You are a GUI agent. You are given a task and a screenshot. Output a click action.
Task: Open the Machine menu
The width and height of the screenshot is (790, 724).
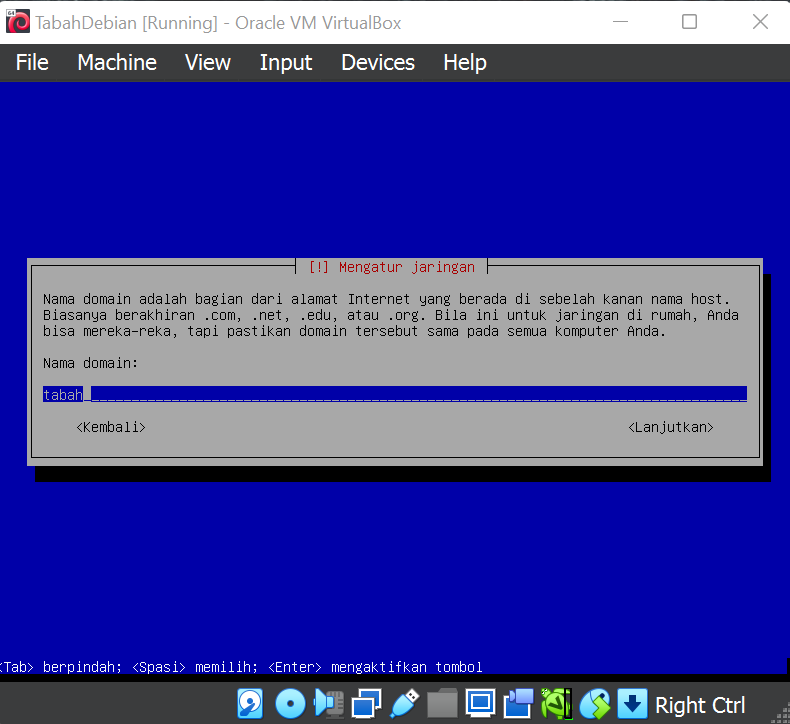[117, 63]
